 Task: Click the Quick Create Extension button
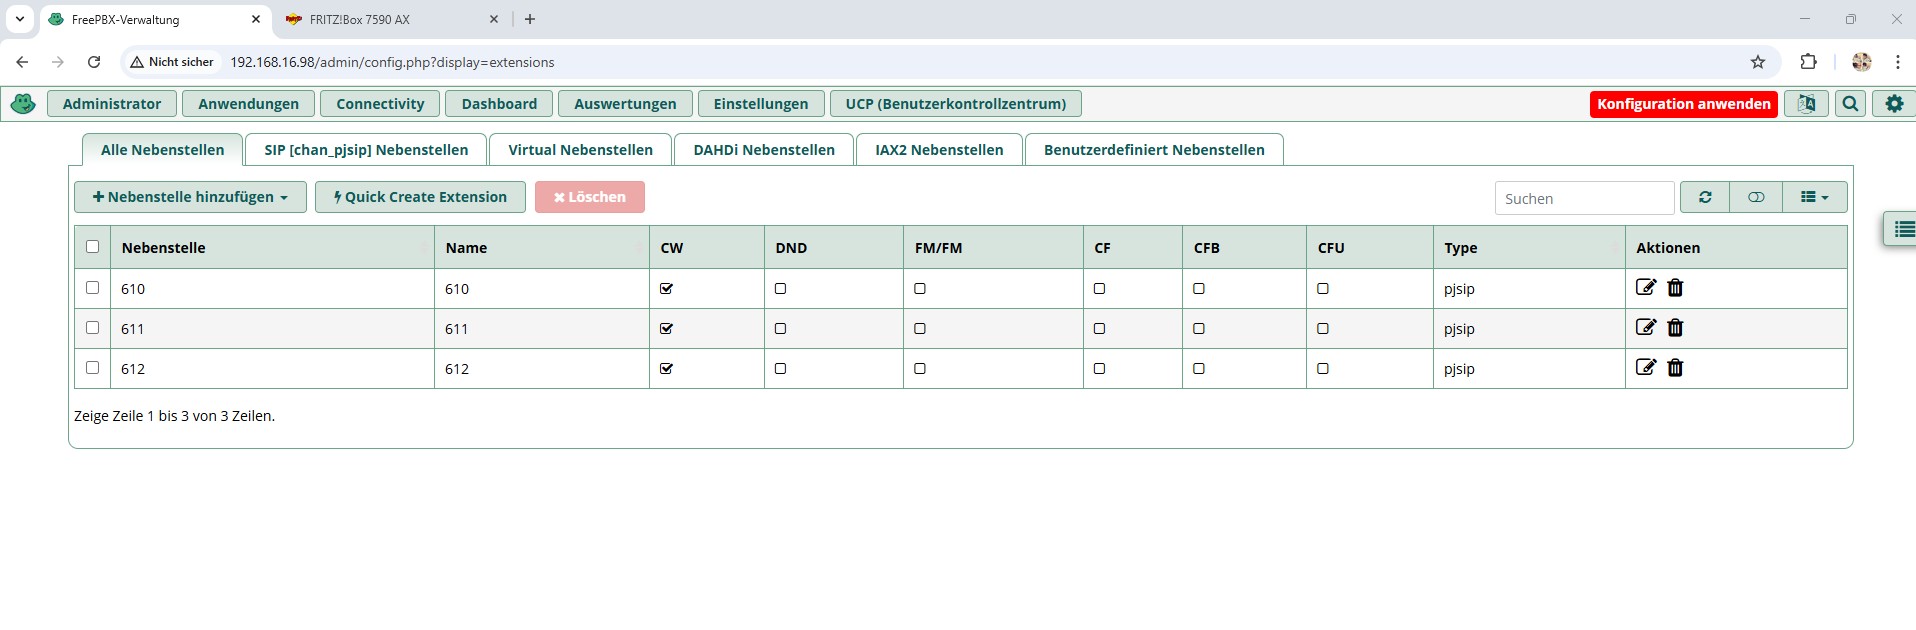point(420,197)
